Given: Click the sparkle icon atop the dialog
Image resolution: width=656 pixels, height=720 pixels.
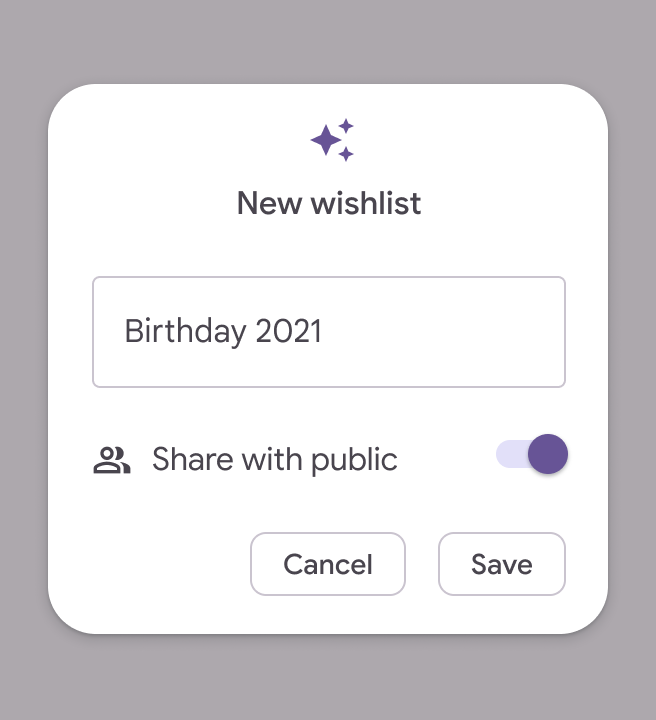Looking at the screenshot, I should pos(332,140).
